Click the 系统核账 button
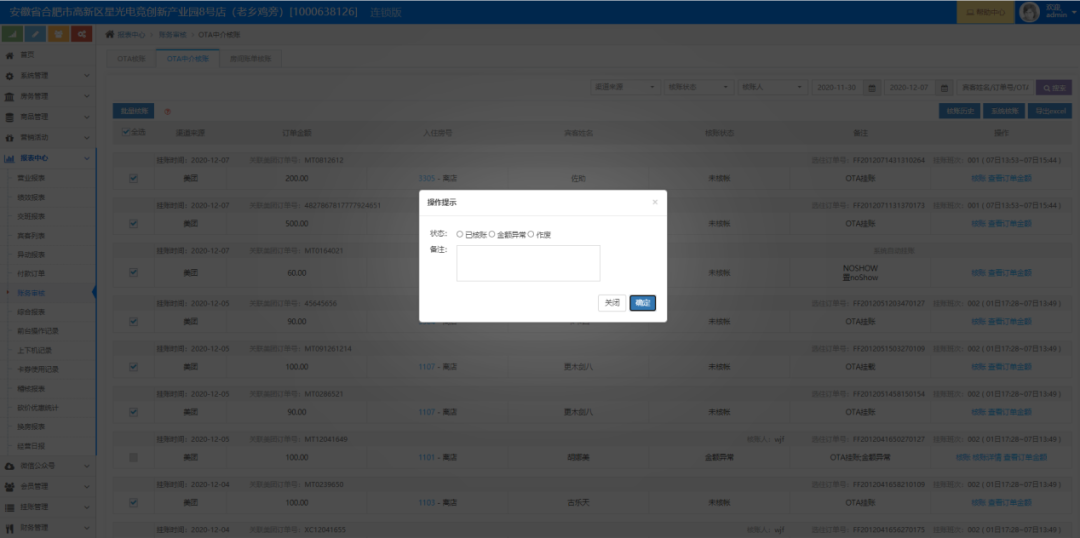The height and width of the screenshot is (538, 1080). [1004, 111]
